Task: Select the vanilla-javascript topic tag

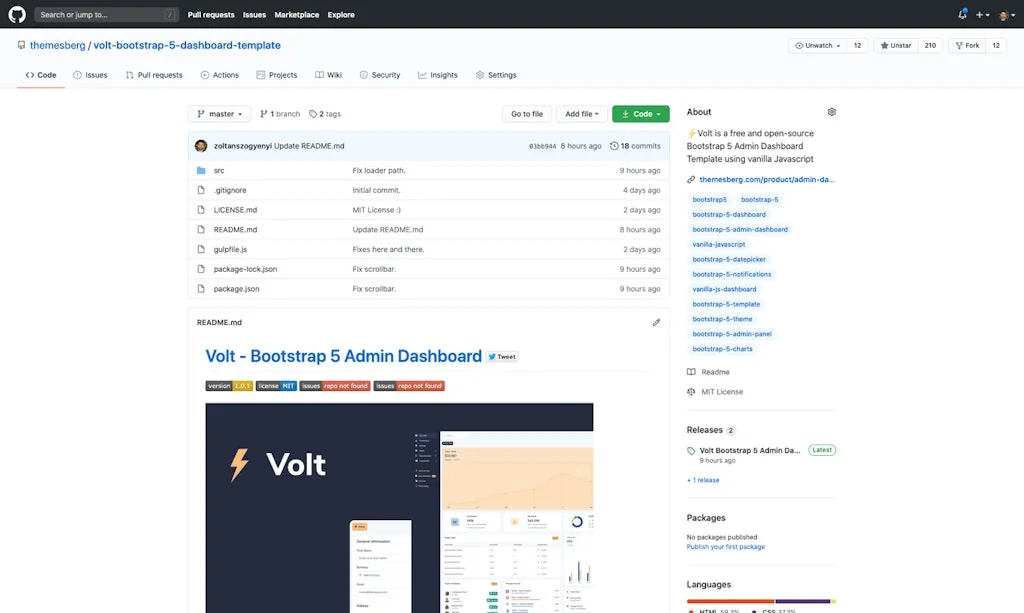Action: coord(718,244)
